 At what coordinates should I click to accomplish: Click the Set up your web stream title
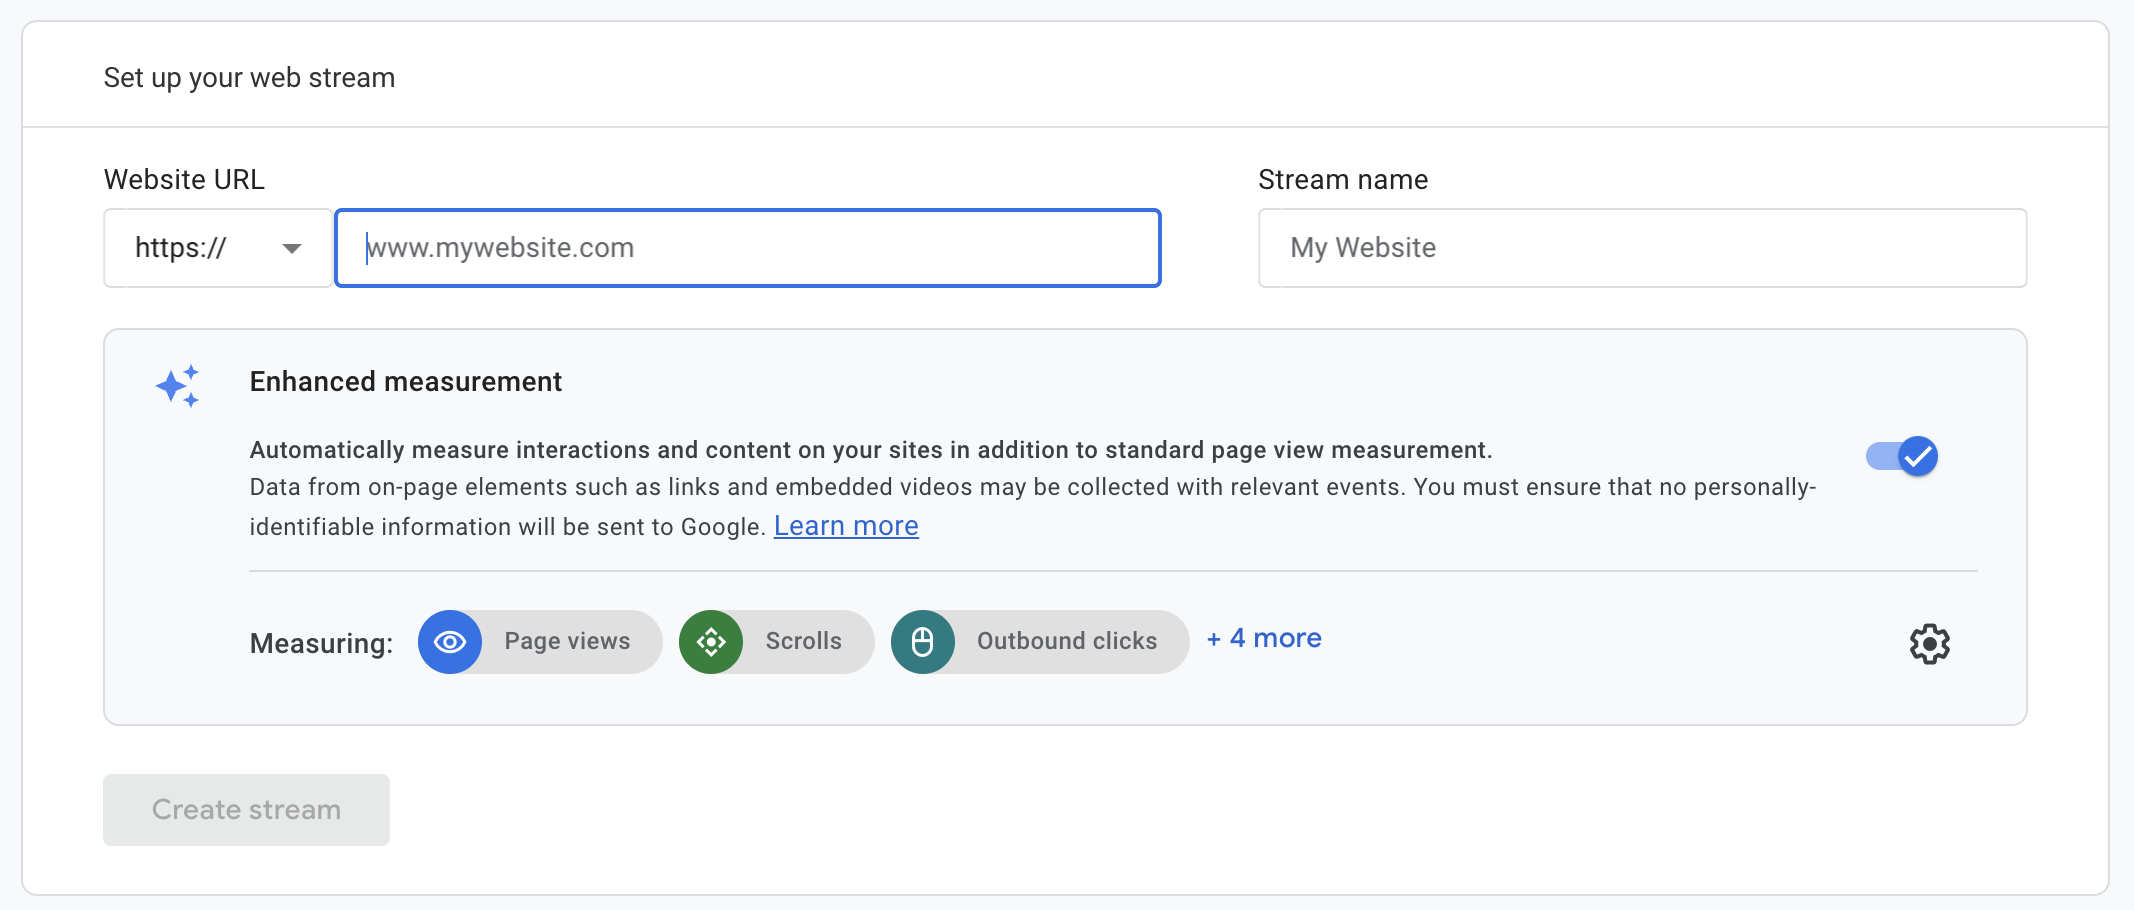coord(249,78)
